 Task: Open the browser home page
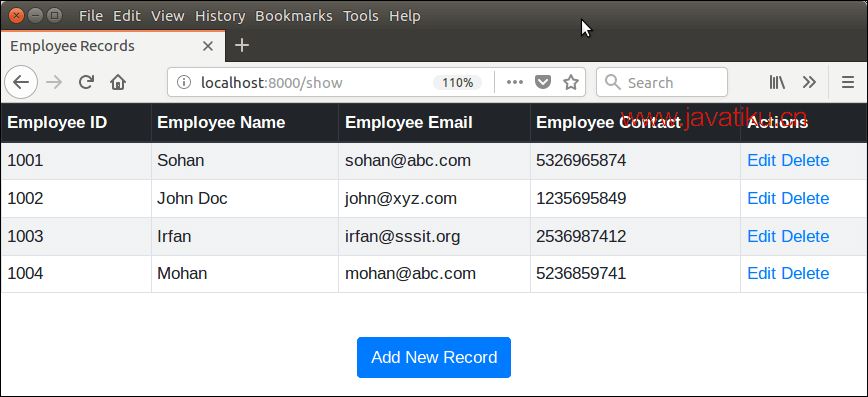(118, 83)
